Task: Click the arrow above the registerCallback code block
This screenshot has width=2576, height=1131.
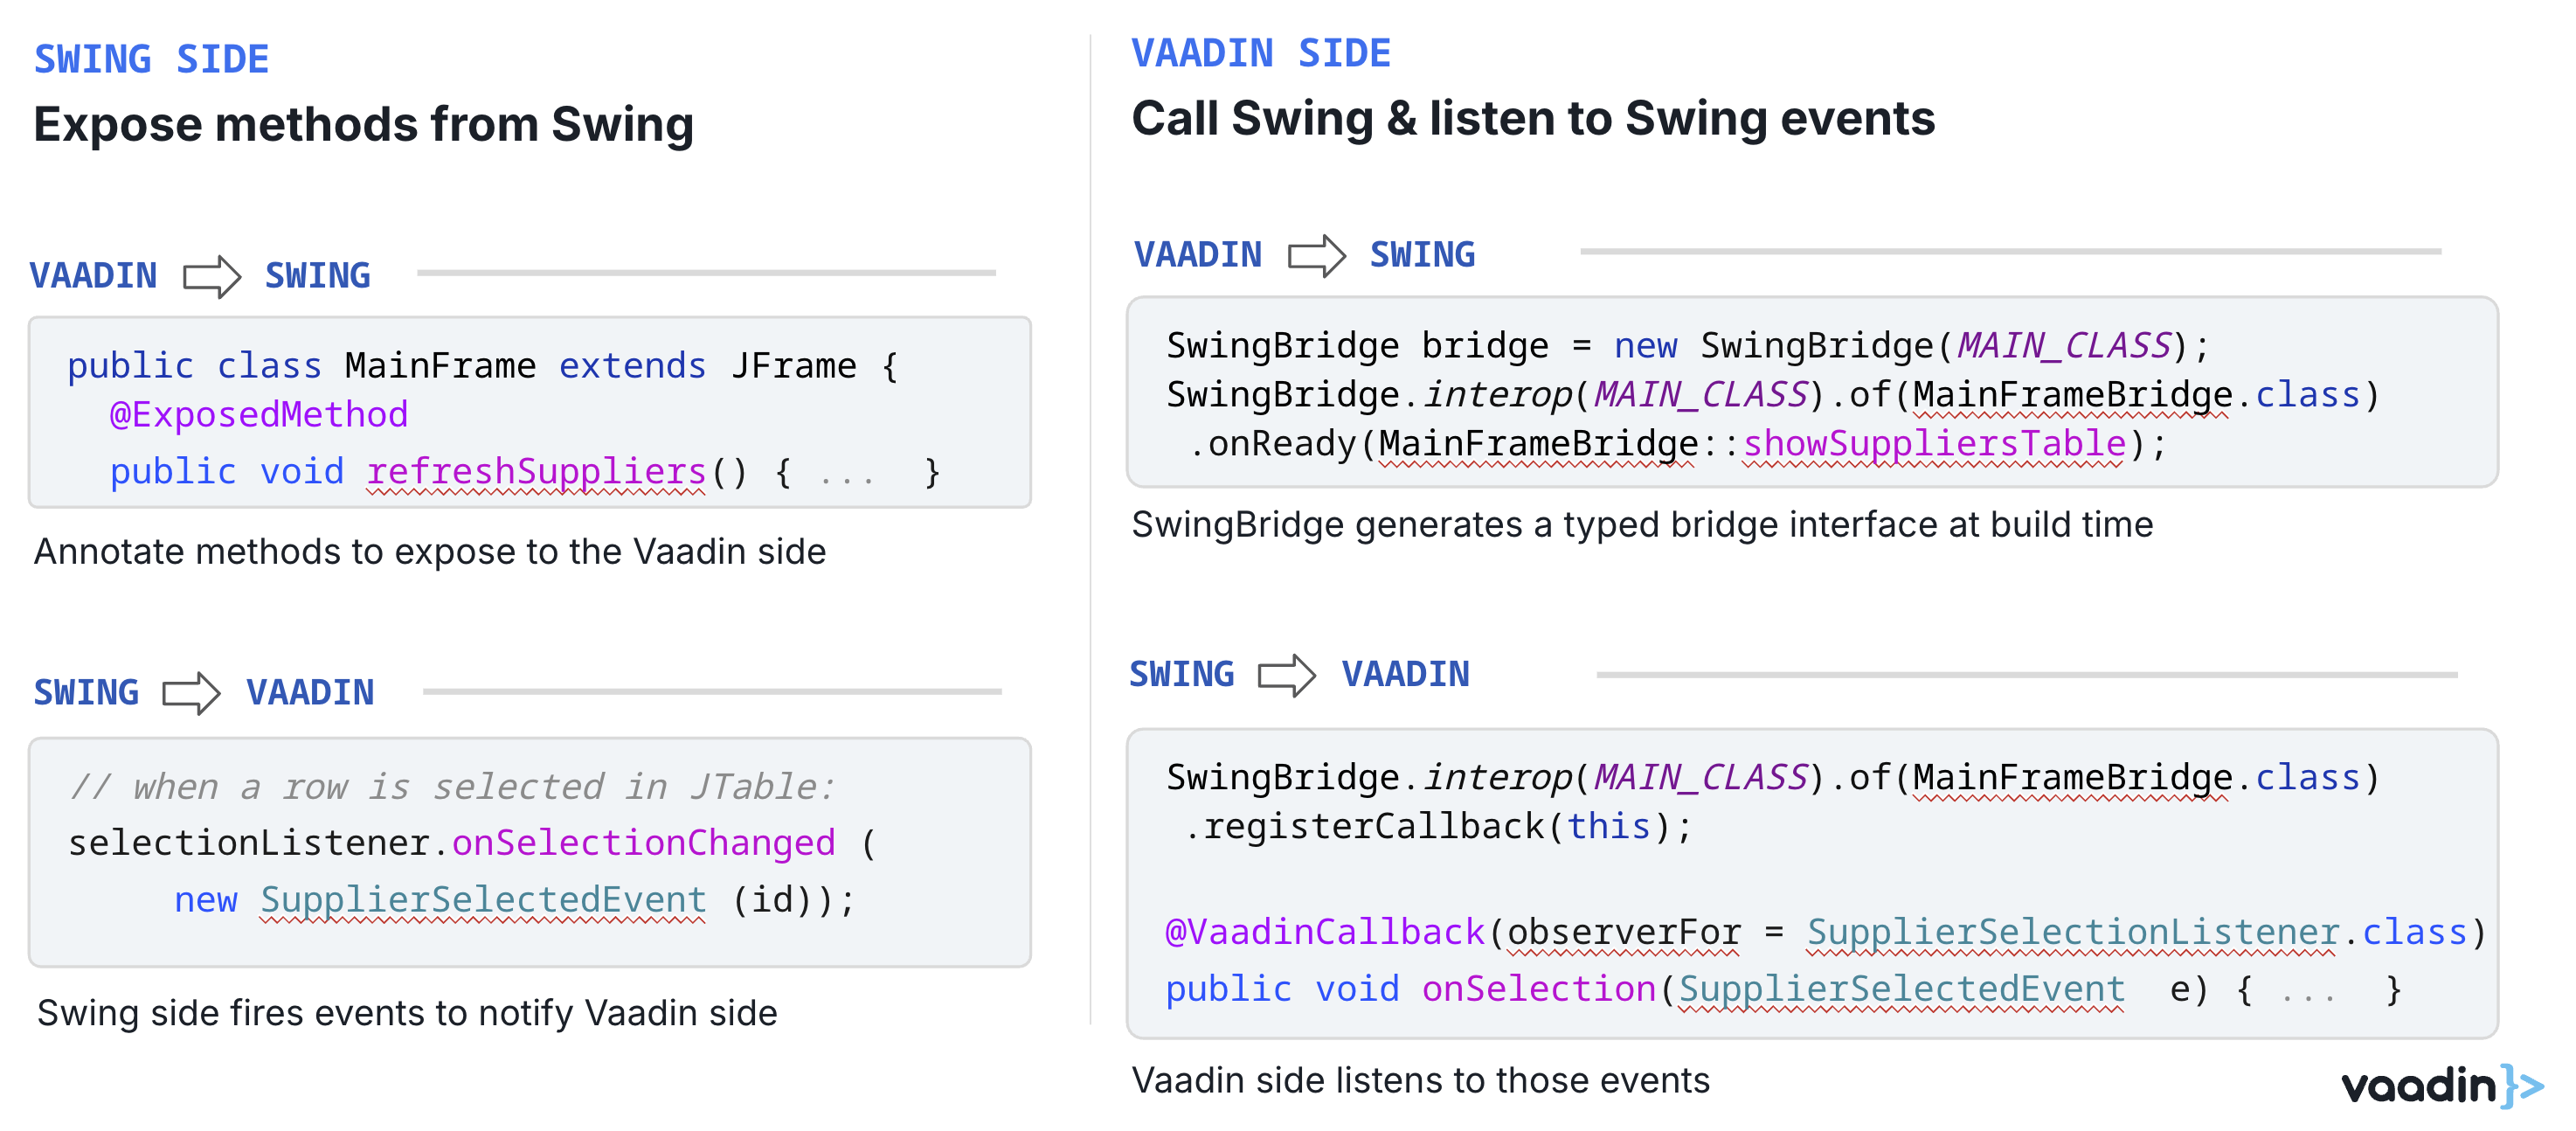Action: (1287, 674)
